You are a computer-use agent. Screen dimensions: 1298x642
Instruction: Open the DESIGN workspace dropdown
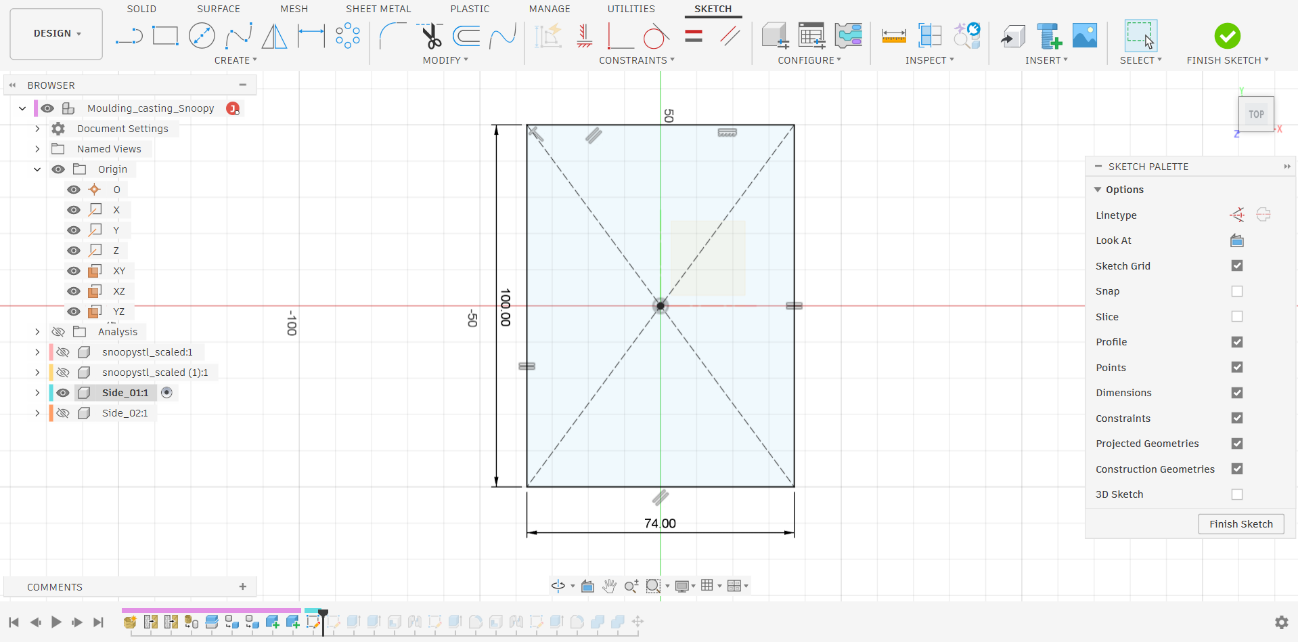point(56,34)
